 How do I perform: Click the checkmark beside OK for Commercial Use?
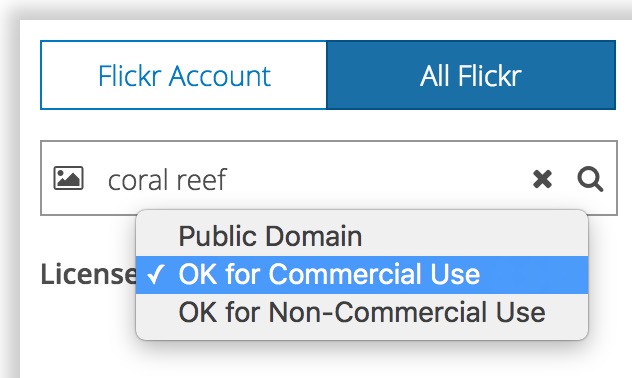click(x=155, y=275)
